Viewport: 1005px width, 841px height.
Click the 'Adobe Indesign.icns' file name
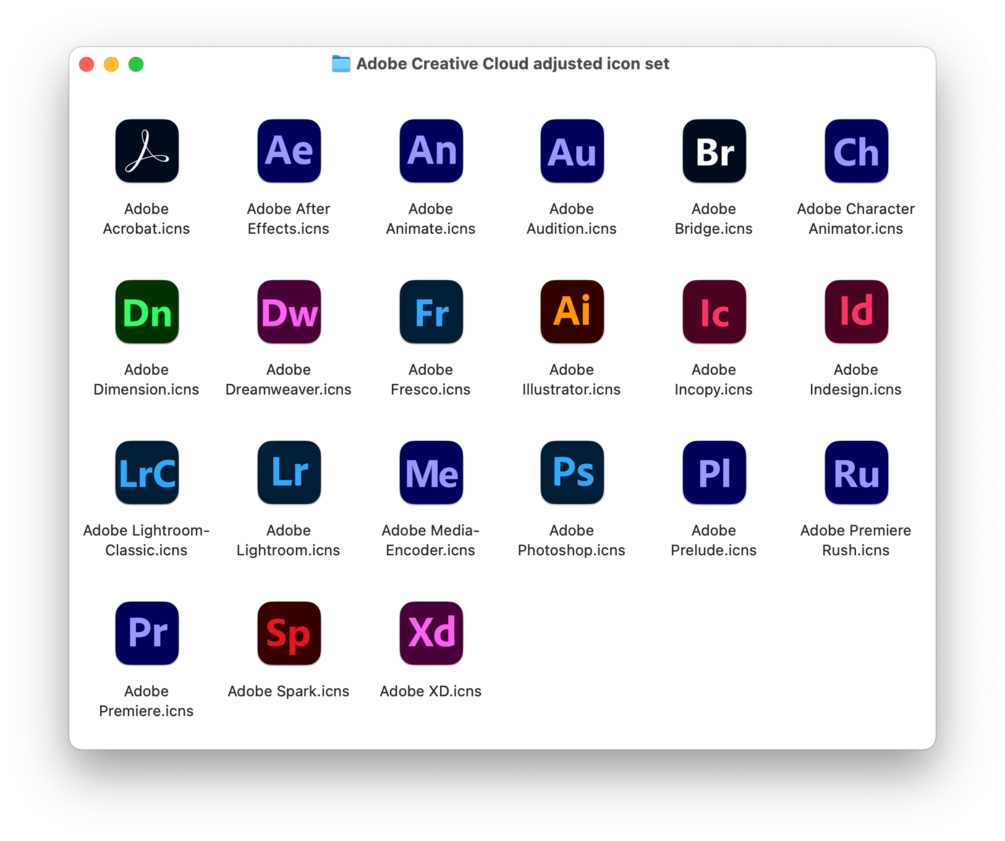coord(856,379)
